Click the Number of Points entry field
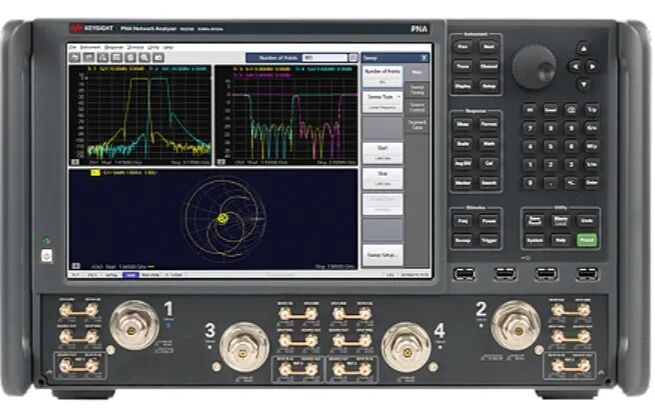Viewport: 655px width, 415px height. (325, 58)
